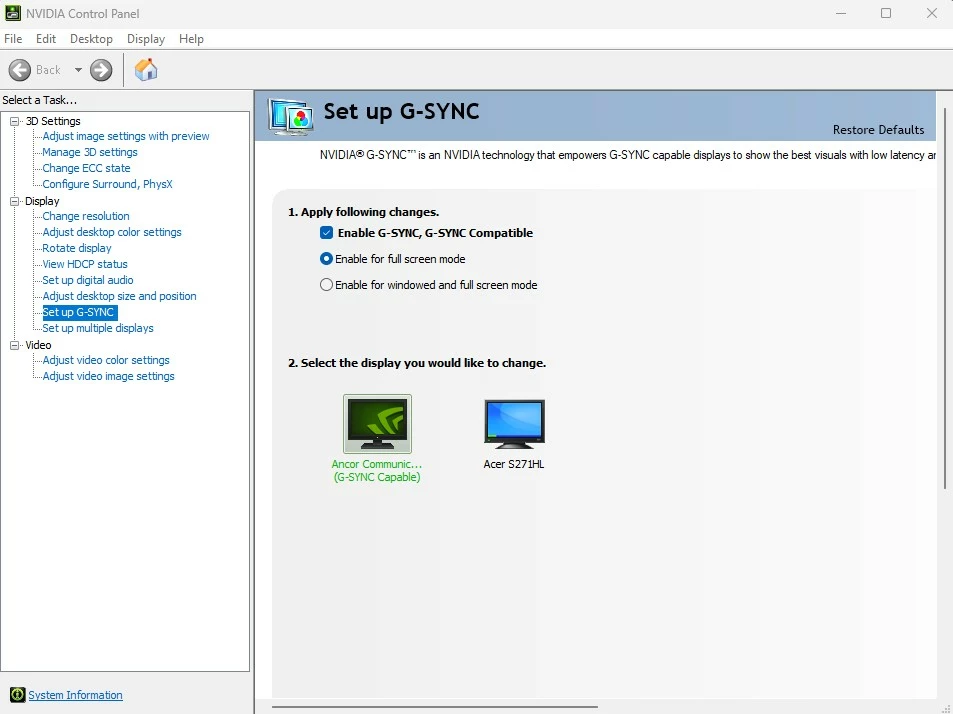Click the Display category label in tree
This screenshot has height=714, width=953.
click(x=42, y=201)
